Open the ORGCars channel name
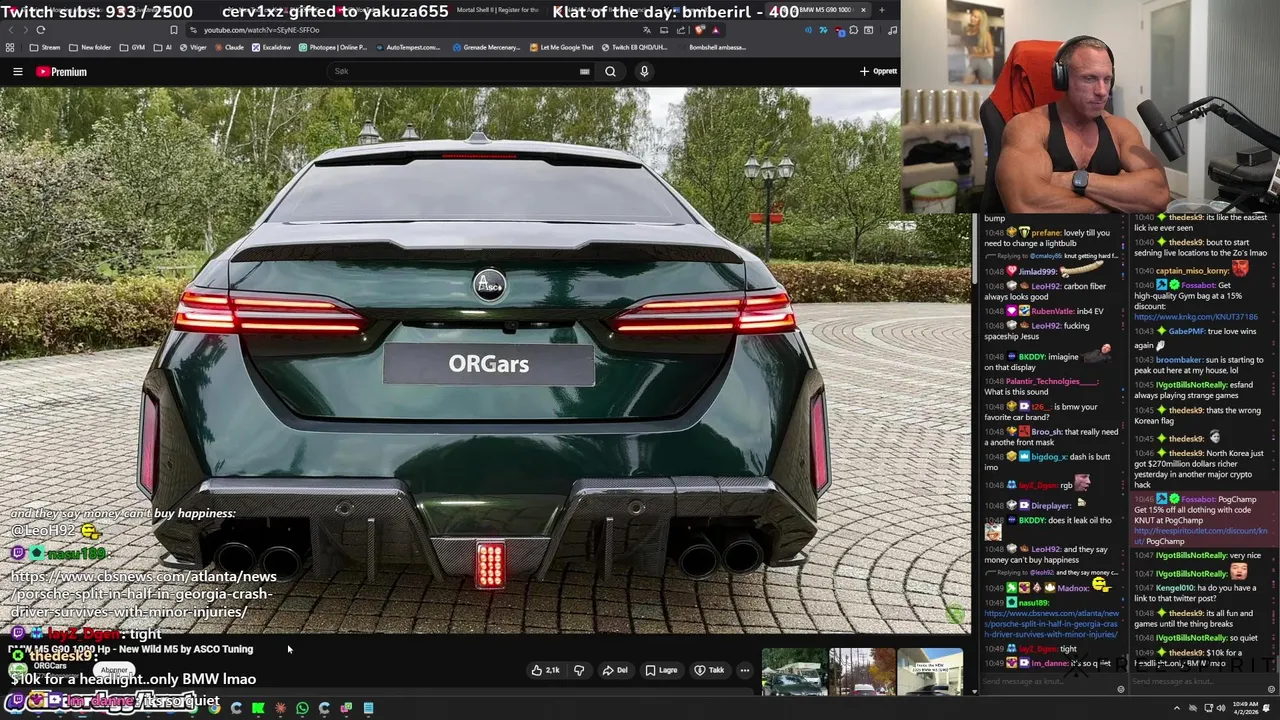 (50, 665)
